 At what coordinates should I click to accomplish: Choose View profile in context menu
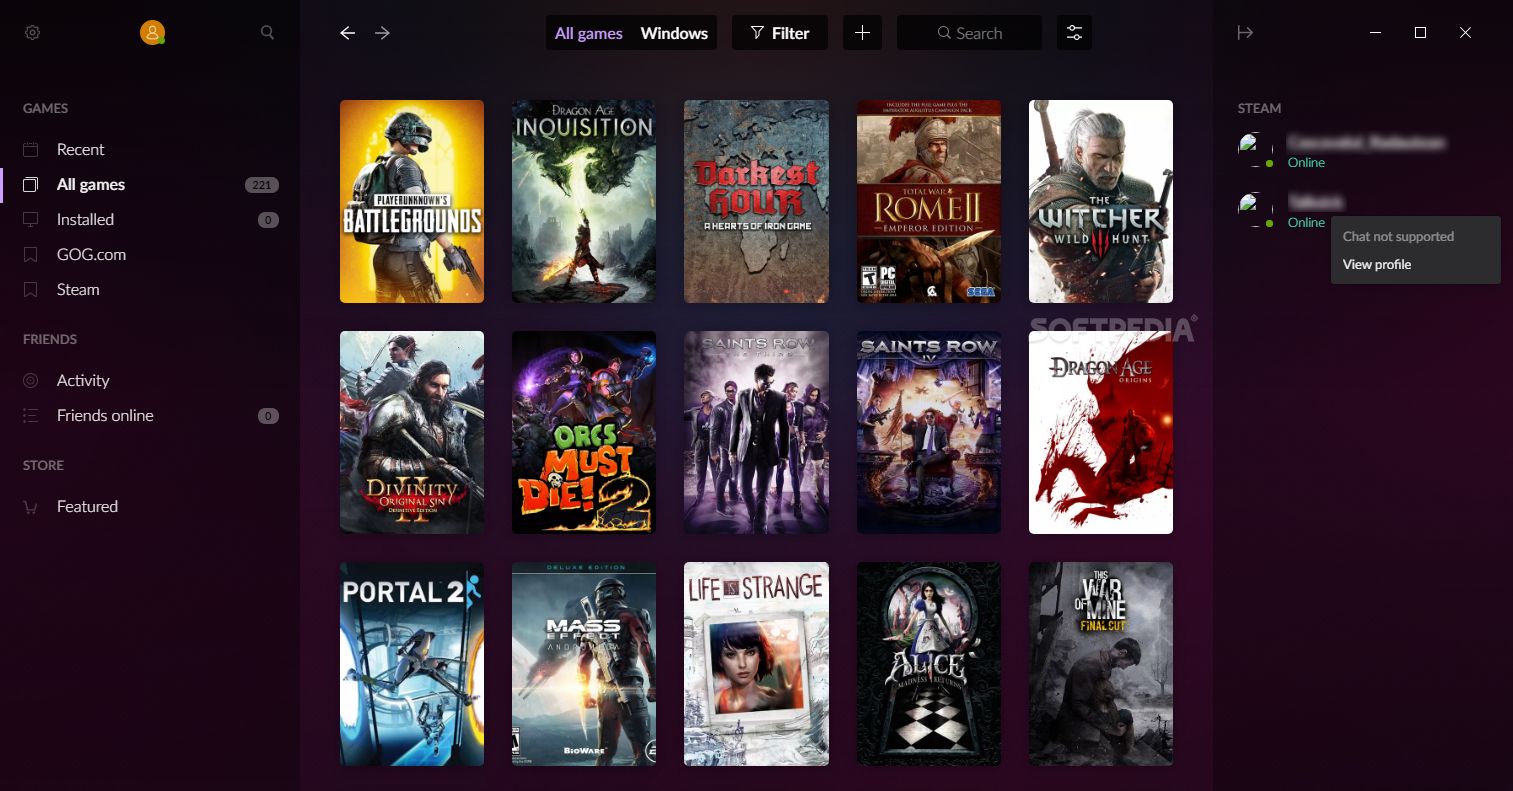(1376, 265)
